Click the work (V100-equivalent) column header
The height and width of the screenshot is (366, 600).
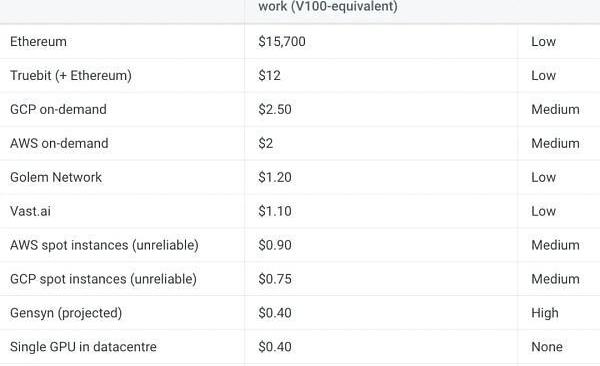pos(328,6)
